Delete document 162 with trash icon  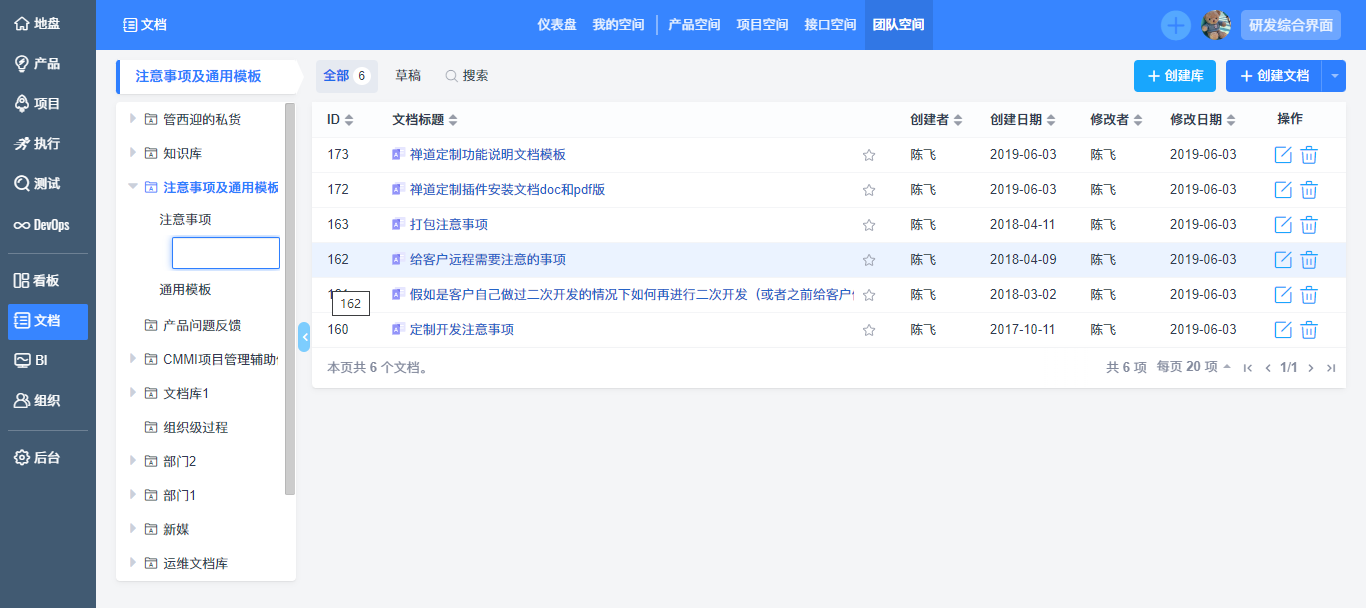coord(1309,260)
